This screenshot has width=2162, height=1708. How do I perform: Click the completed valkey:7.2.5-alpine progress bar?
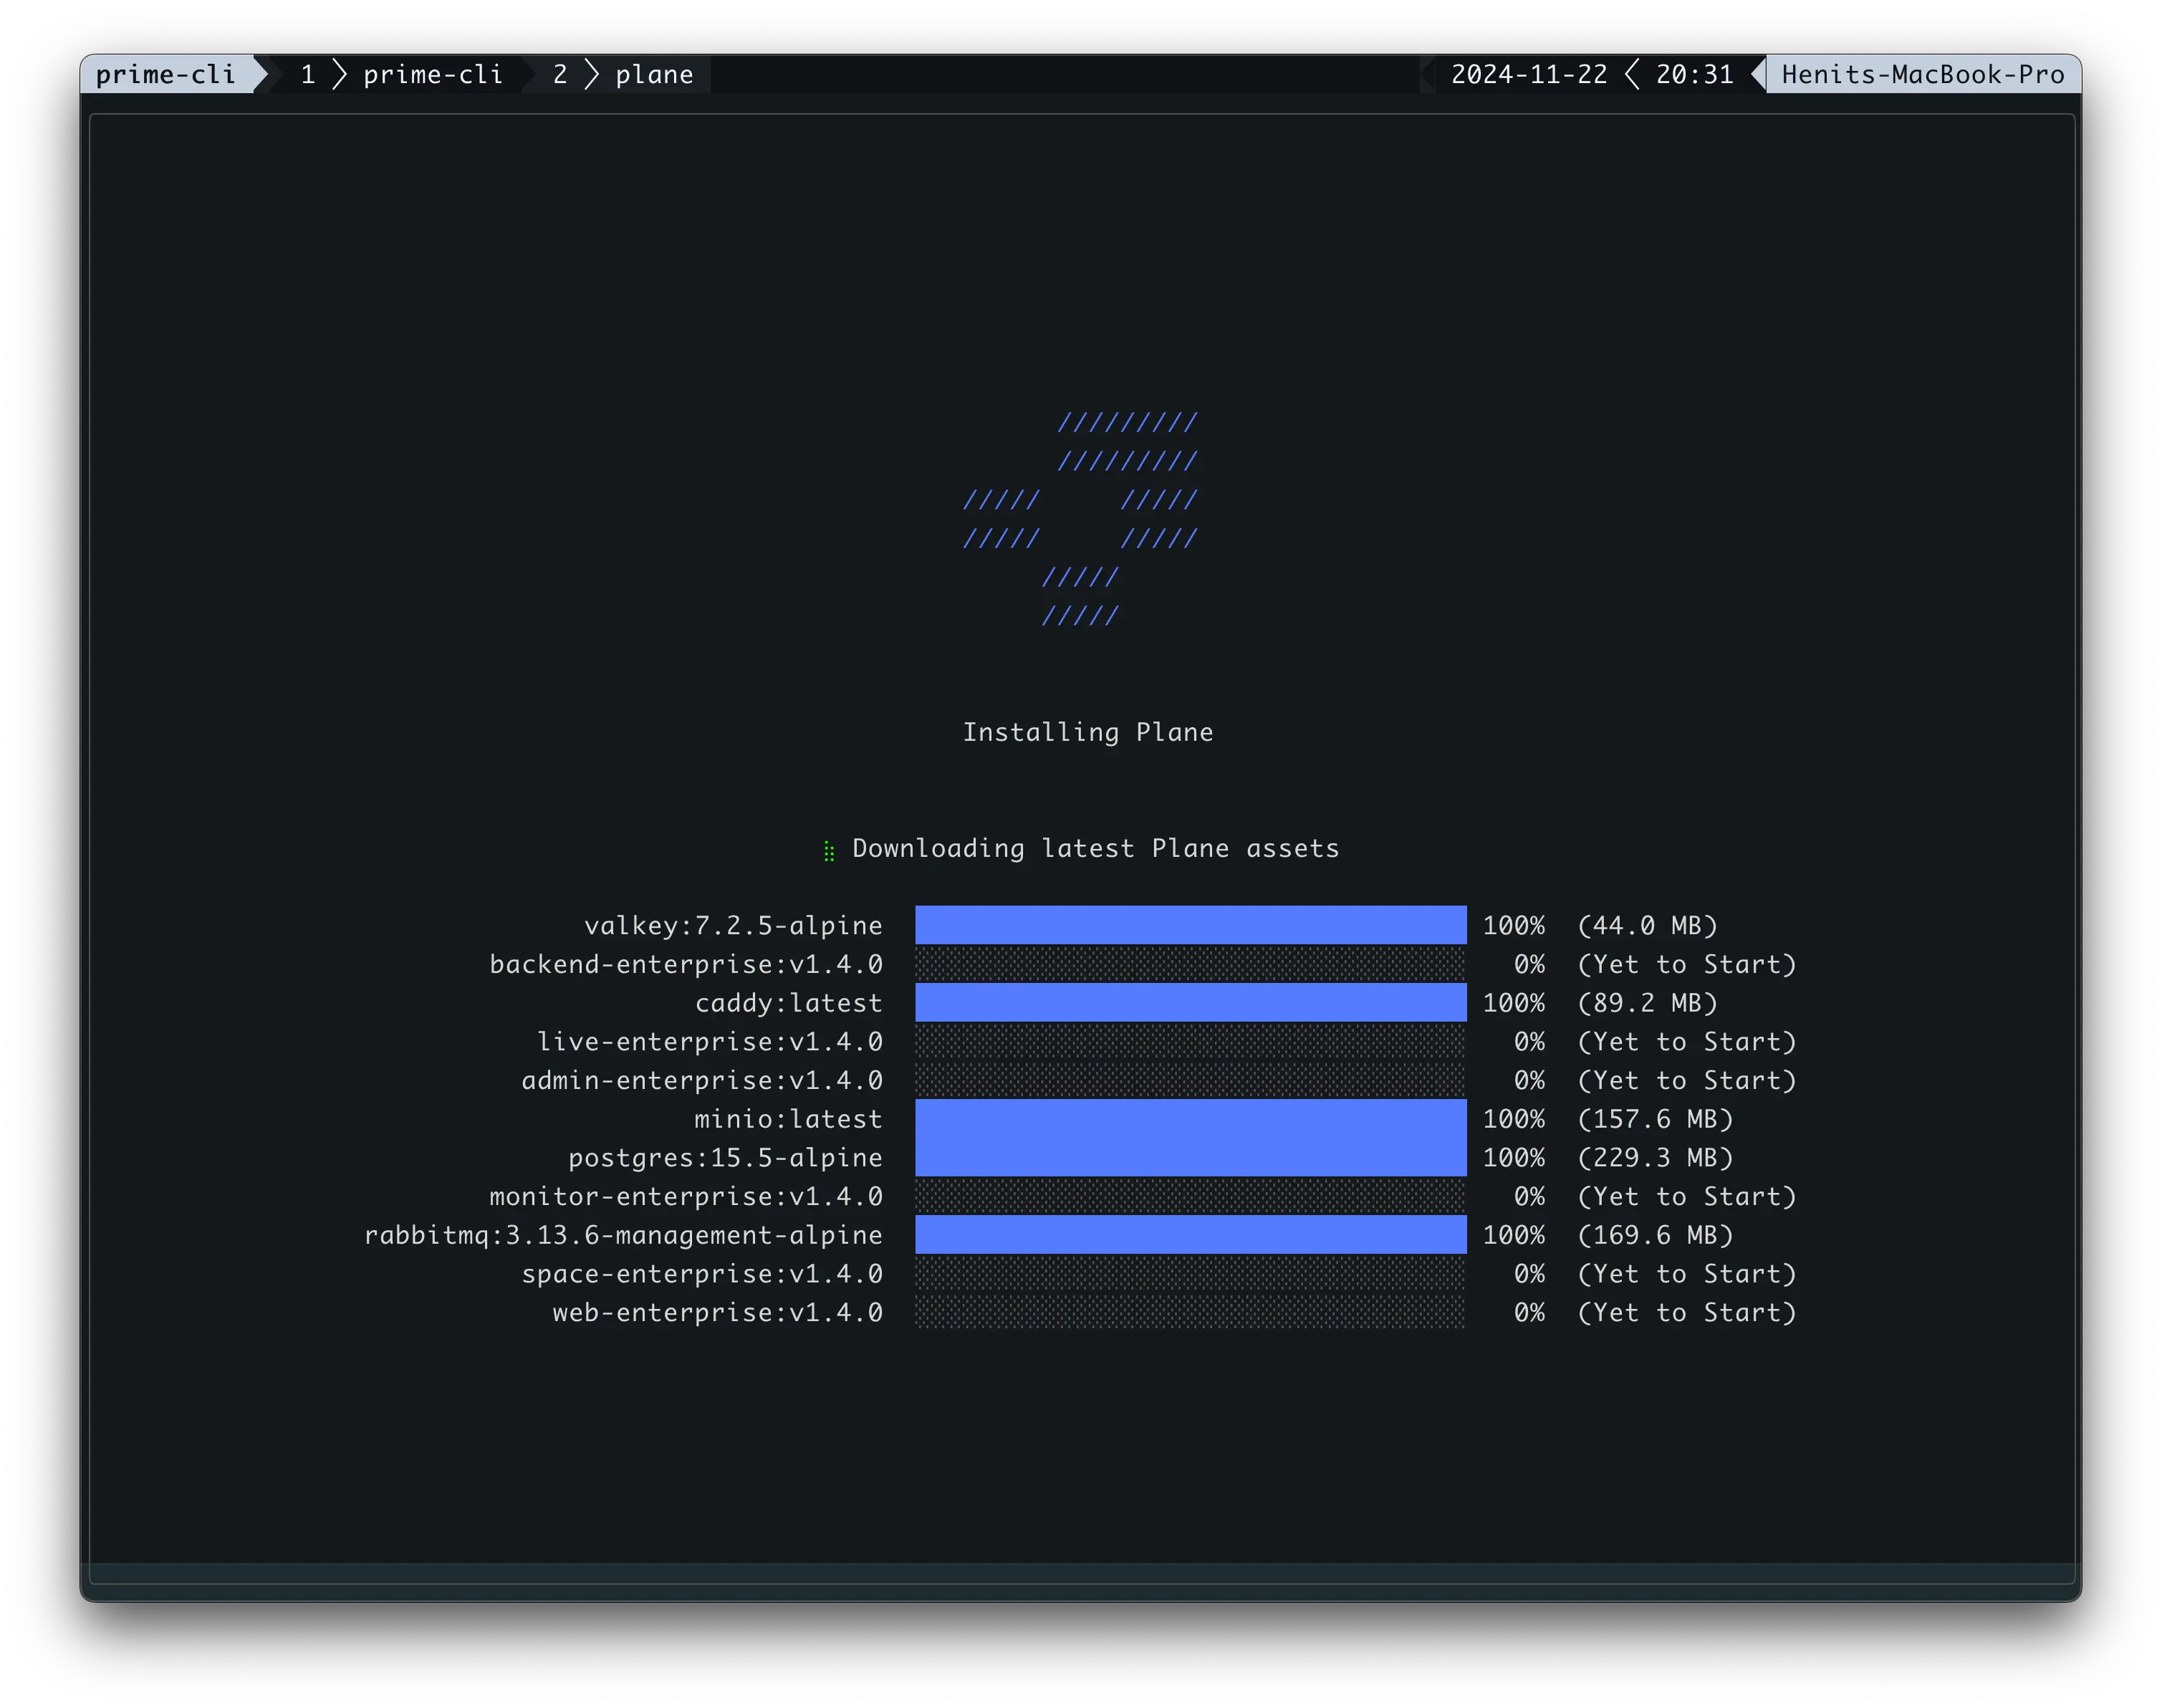point(1190,925)
